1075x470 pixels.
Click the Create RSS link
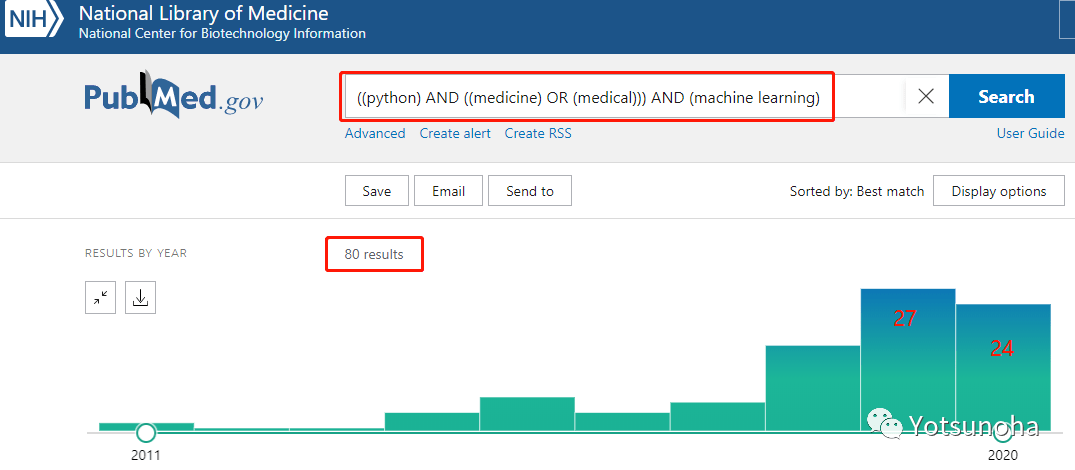pos(538,133)
